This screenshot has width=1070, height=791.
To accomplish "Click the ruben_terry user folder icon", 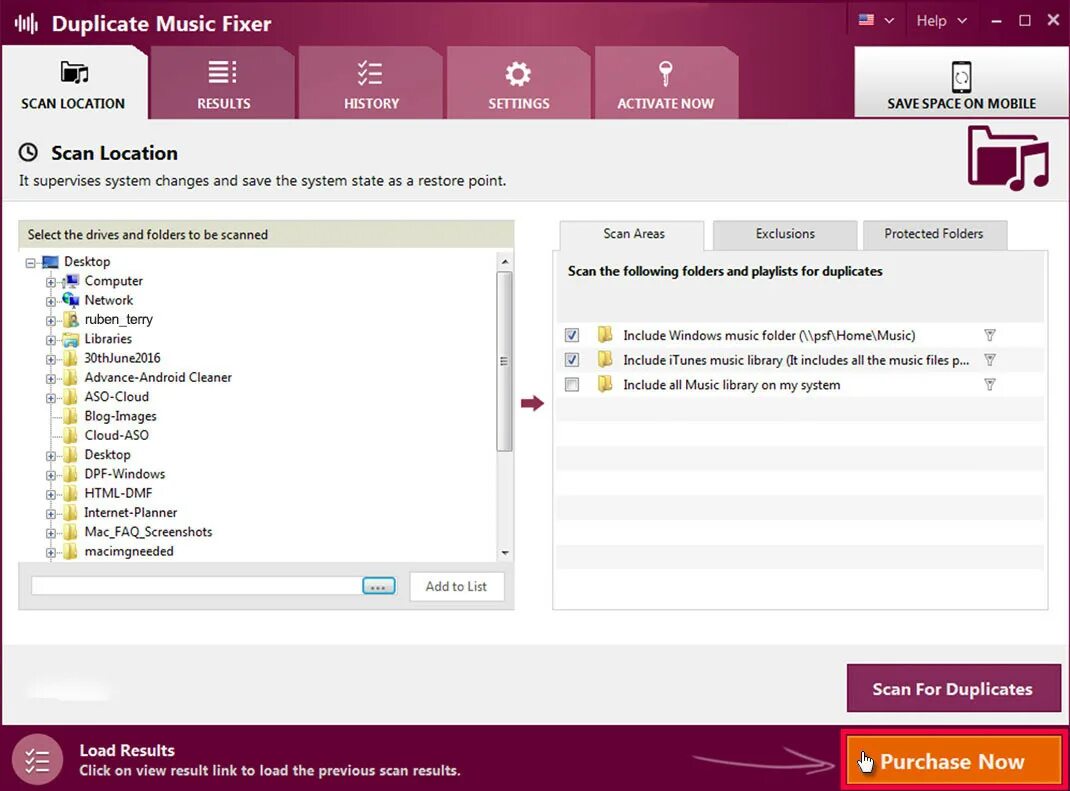I will click(70, 319).
